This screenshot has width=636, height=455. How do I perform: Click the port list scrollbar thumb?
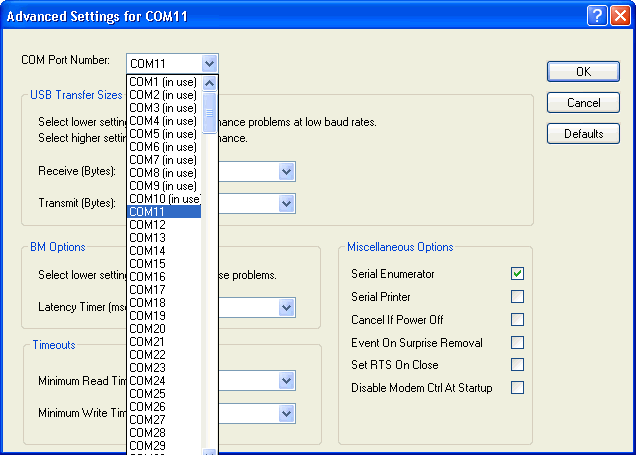pos(209,113)
